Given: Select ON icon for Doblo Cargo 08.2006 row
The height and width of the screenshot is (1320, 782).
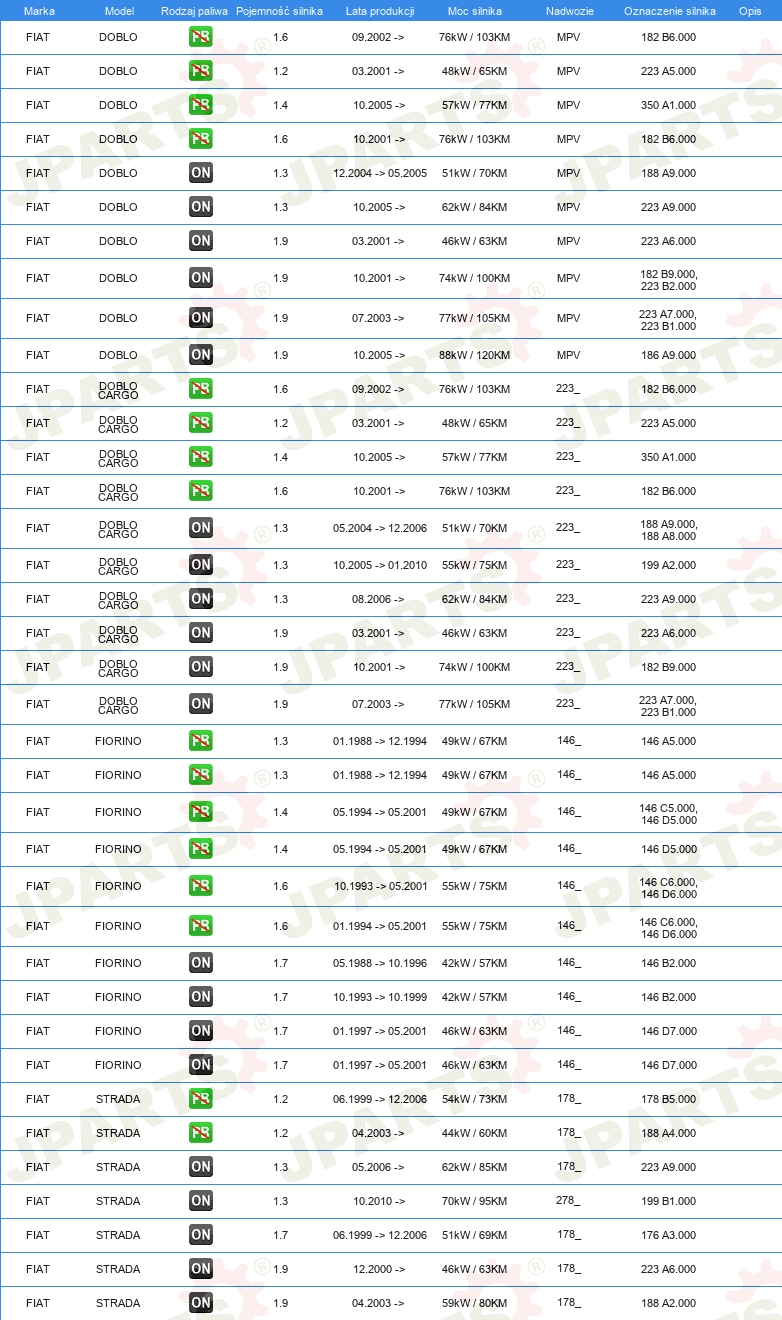Looking at the screenshot, I should pos(201,599).
